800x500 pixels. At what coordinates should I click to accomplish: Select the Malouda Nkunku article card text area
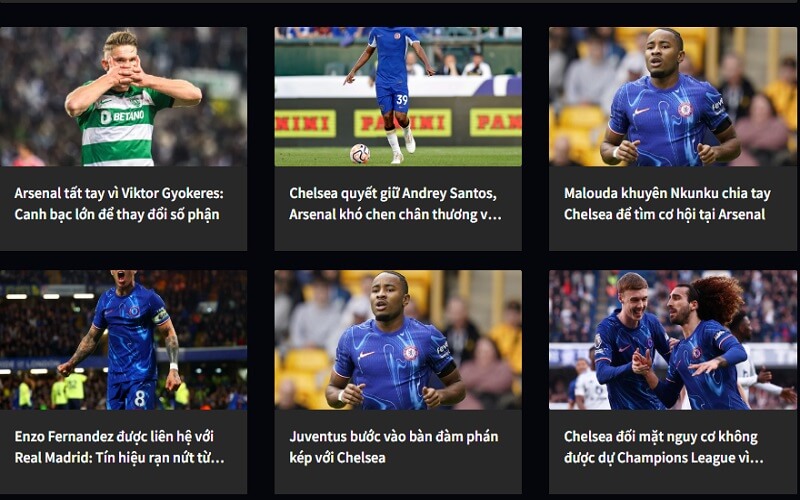tap(673, 208)
